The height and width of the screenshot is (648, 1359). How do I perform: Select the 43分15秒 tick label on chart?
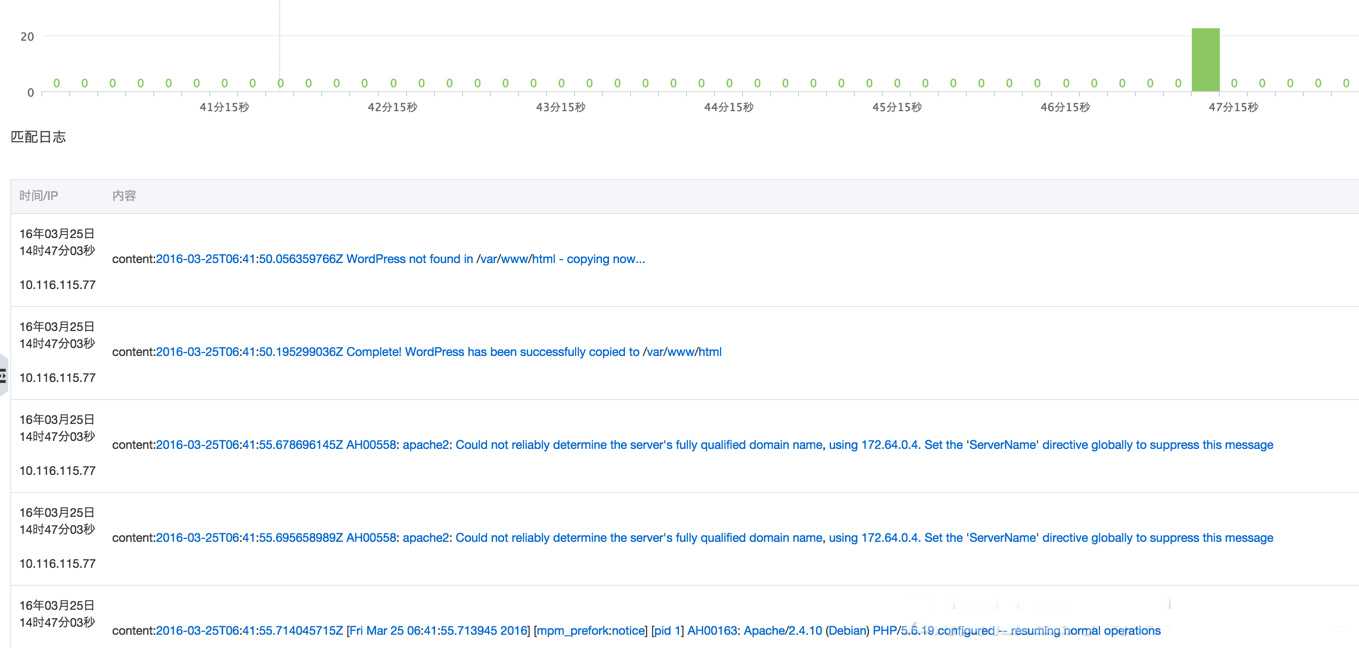pos(560,107)
